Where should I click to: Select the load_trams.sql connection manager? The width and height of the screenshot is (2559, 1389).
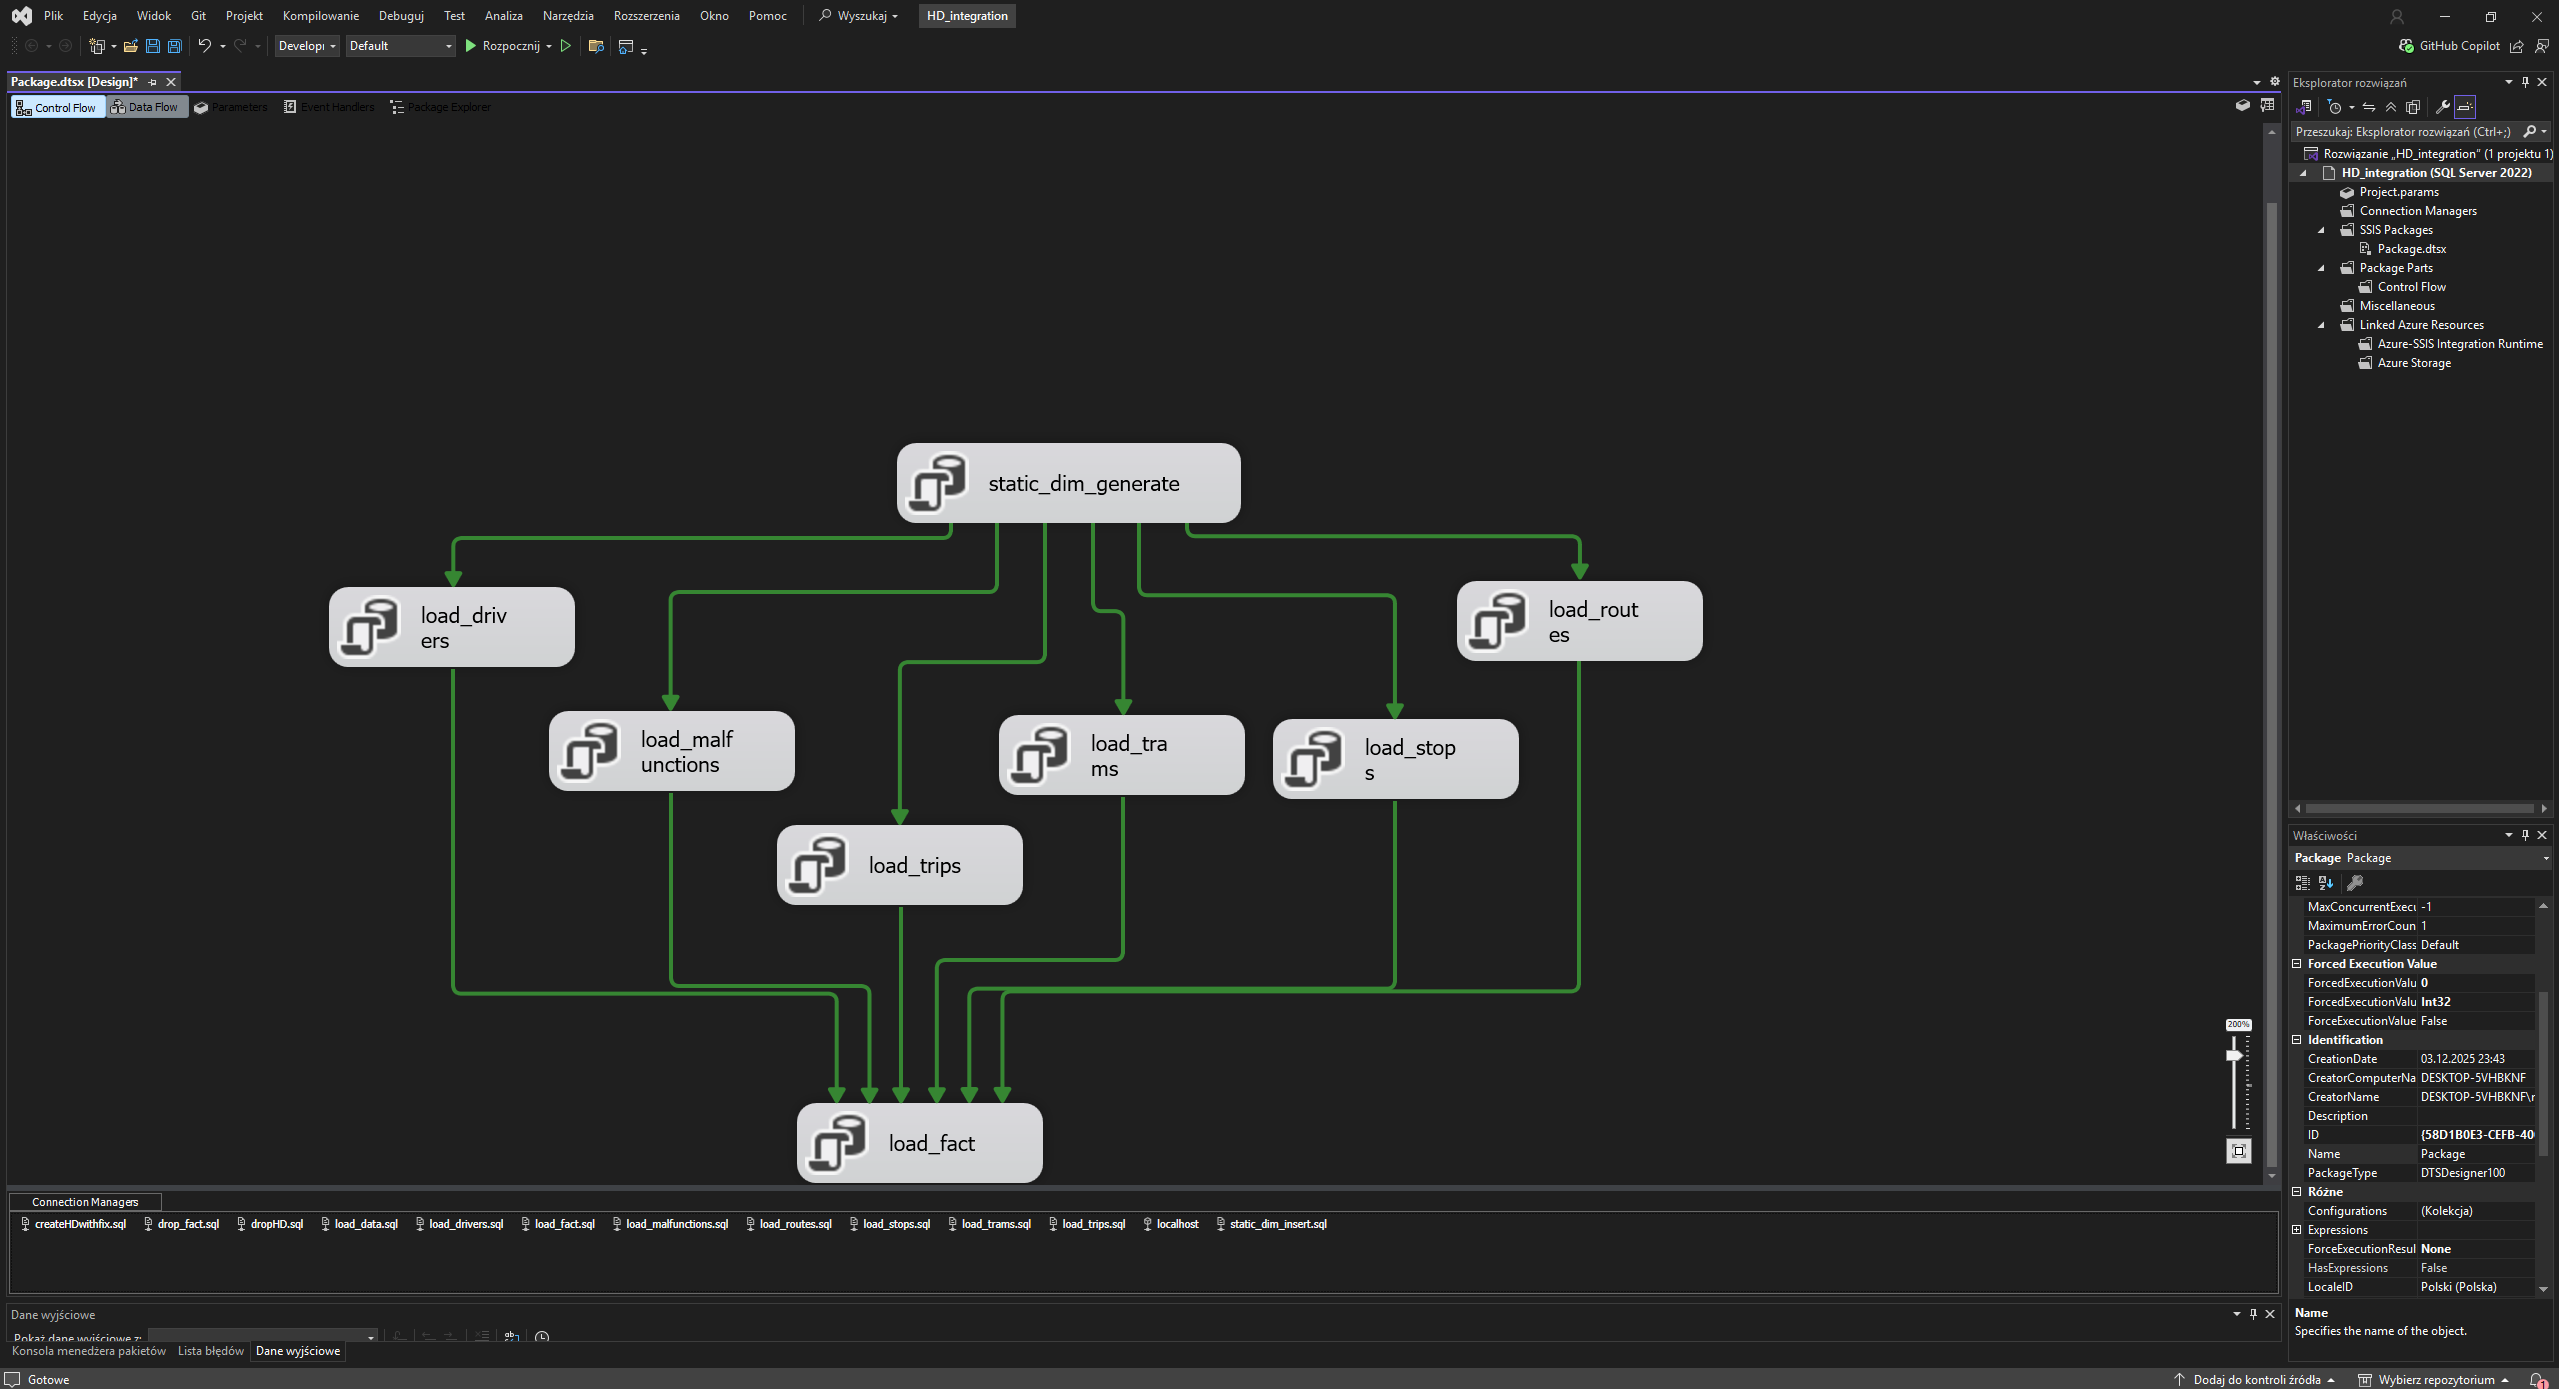point(994,1223)
